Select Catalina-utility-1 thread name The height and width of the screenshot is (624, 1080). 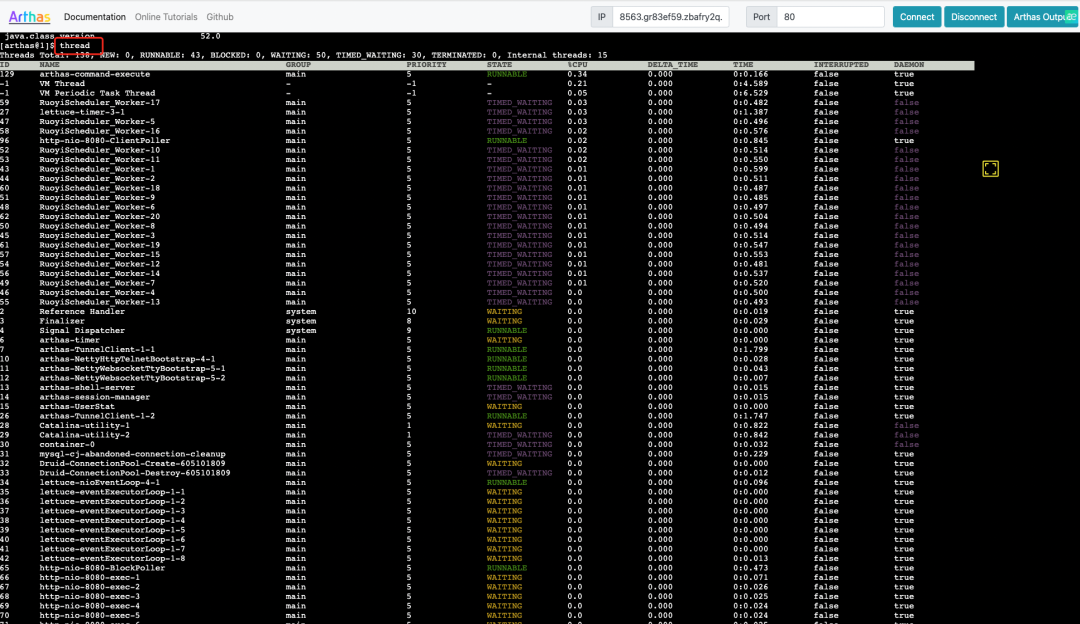pos(85,426)
